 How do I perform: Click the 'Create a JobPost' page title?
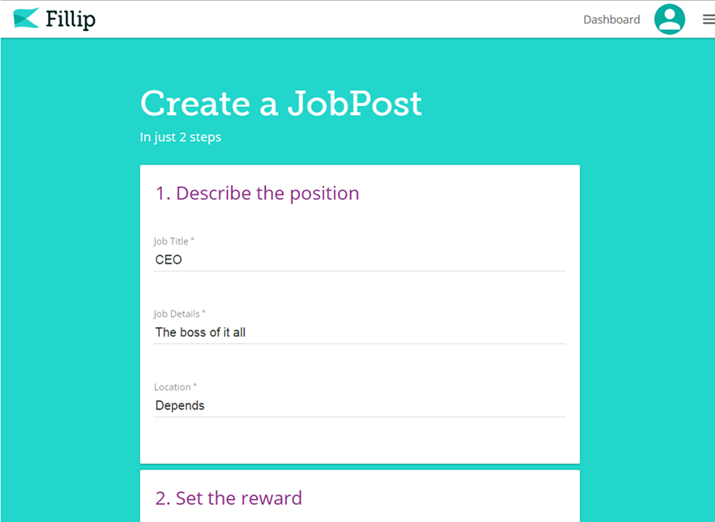click(x=281, y=103)
